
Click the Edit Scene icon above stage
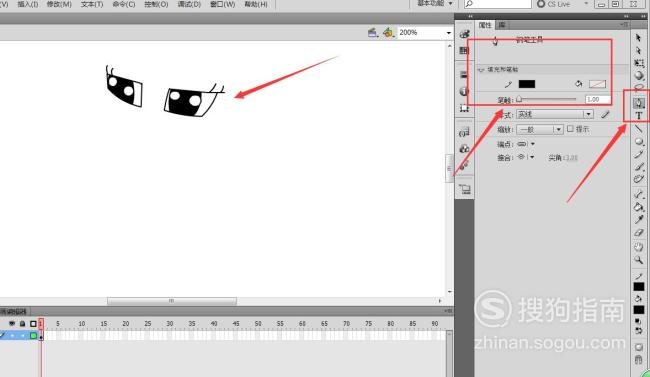(373, 32)
